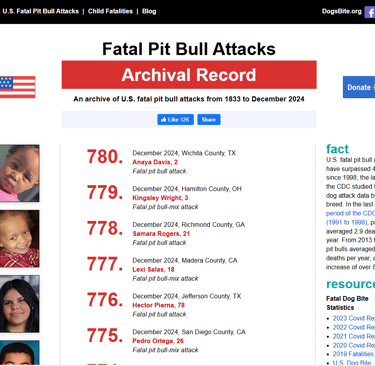Open the Child Fatalities menu link
This screenshot has width=375, height=366.
tap(110, 11)
